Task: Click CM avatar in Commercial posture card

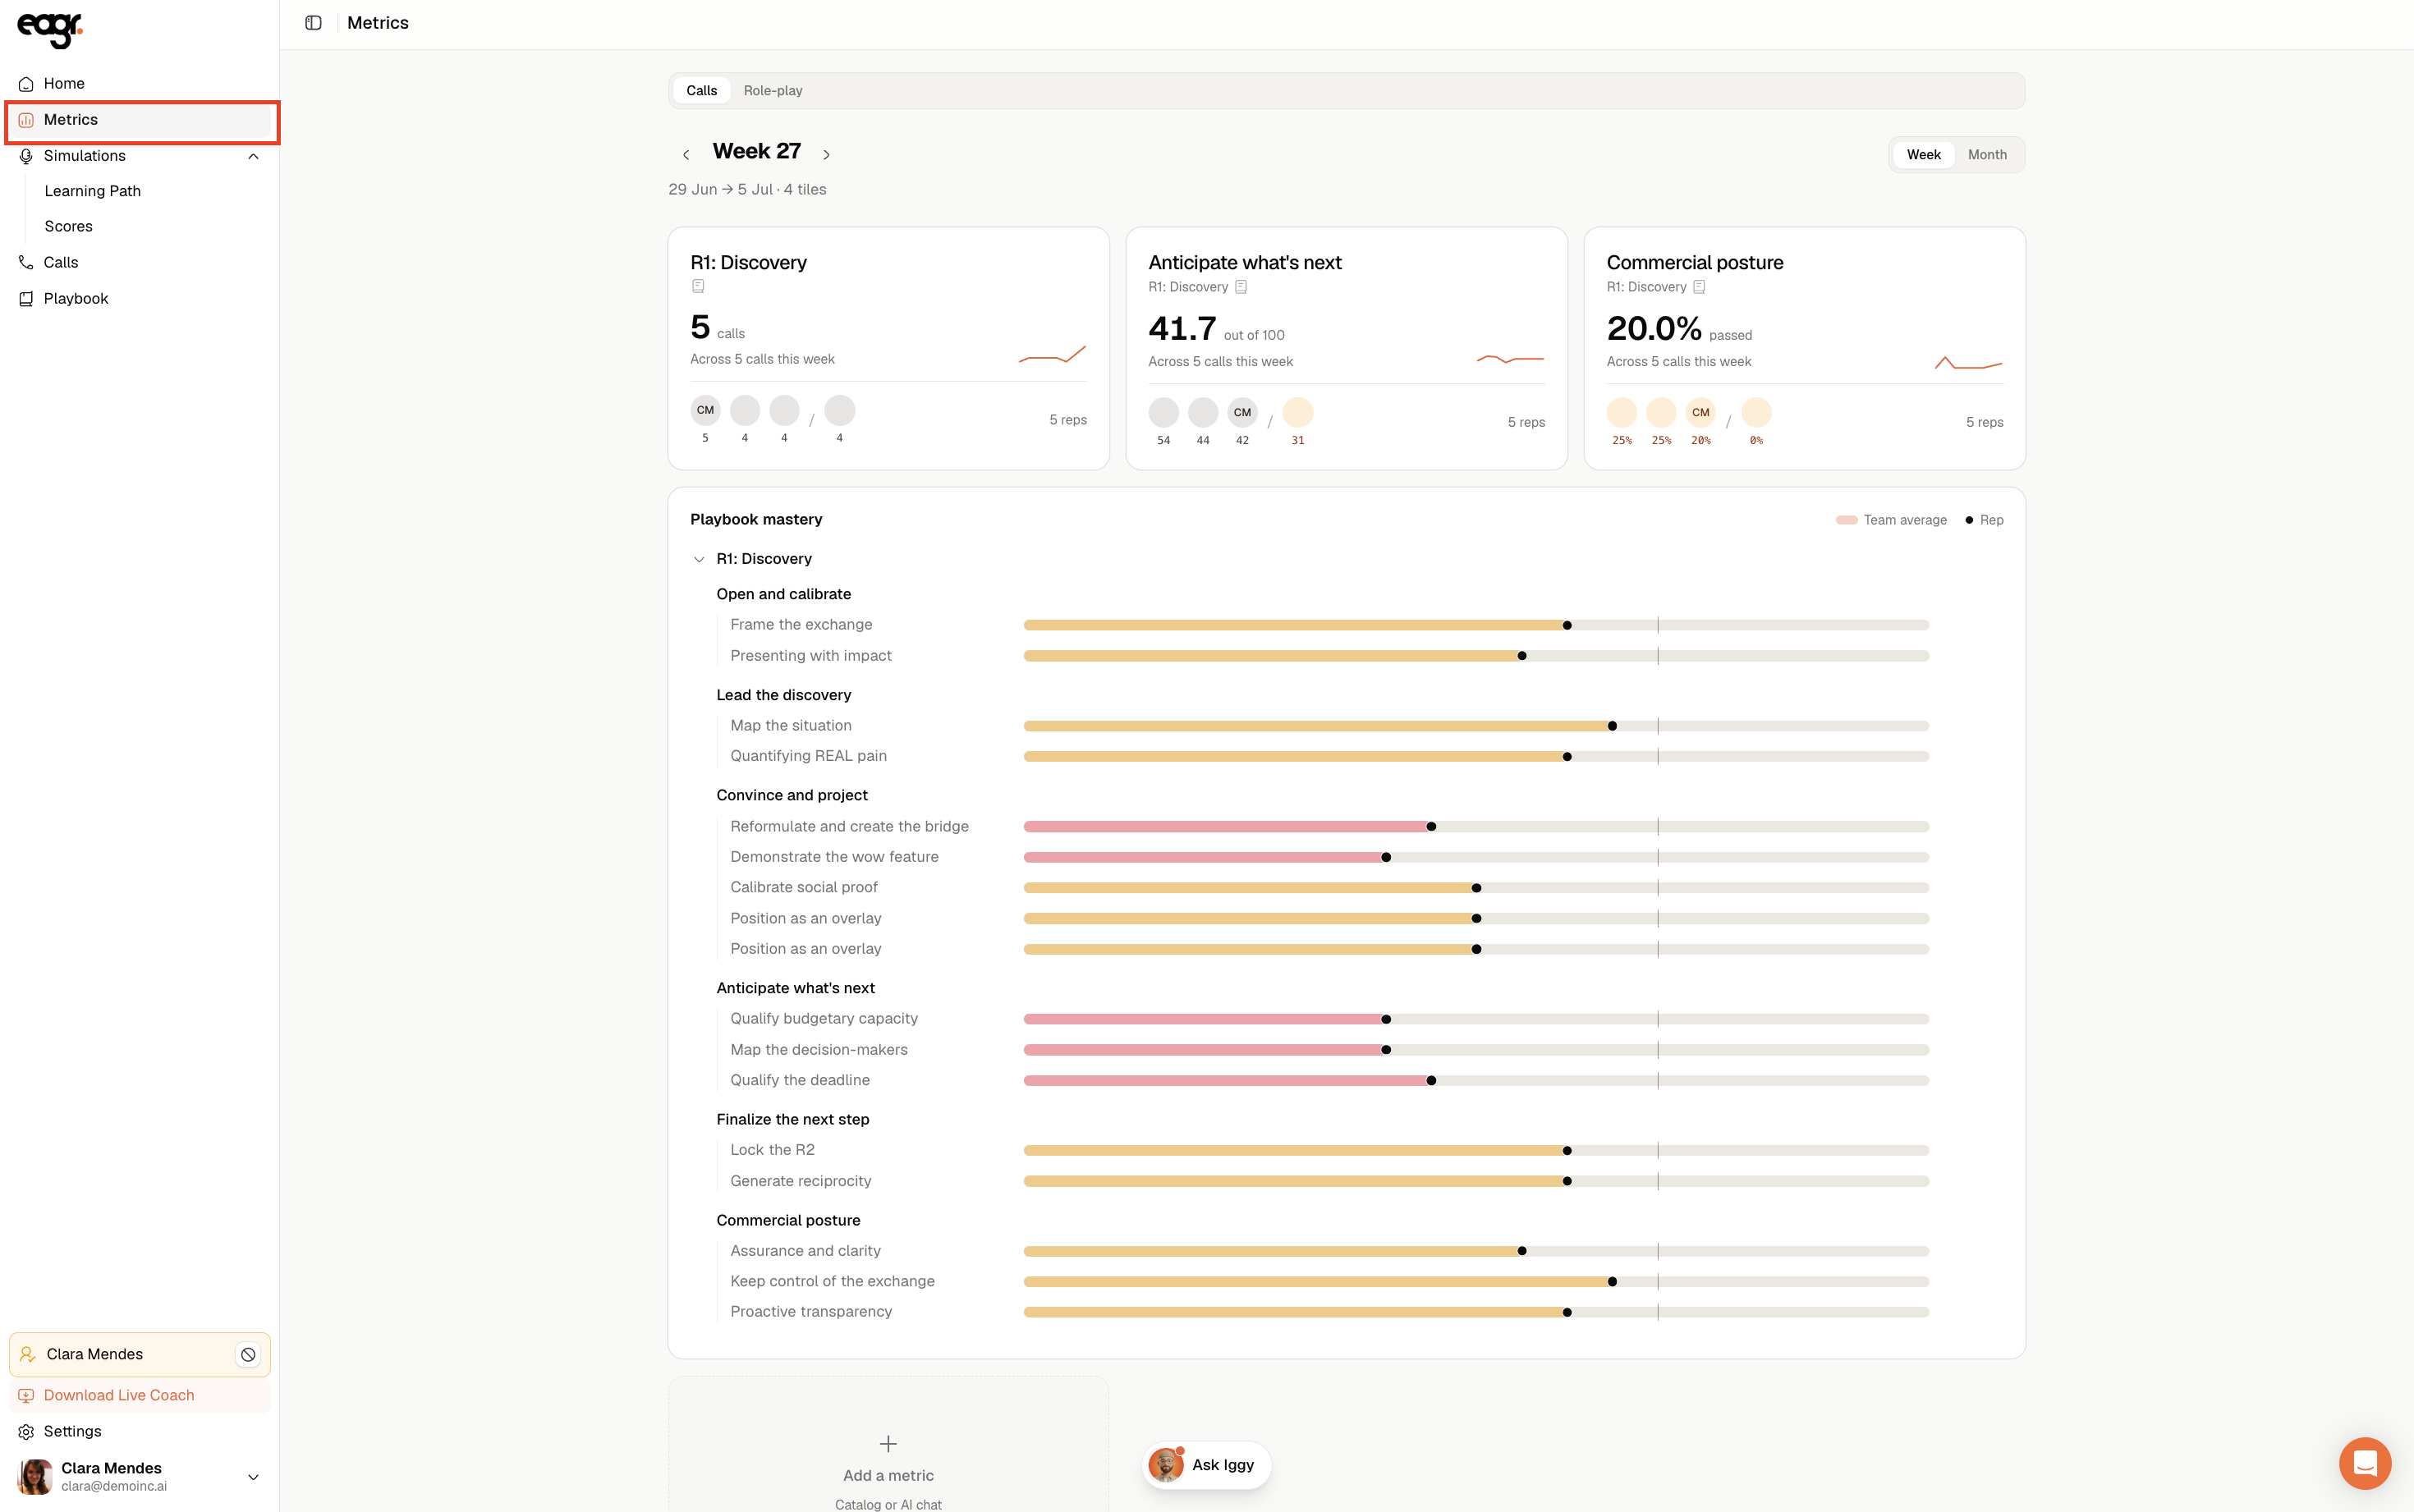Action: 1700,412
